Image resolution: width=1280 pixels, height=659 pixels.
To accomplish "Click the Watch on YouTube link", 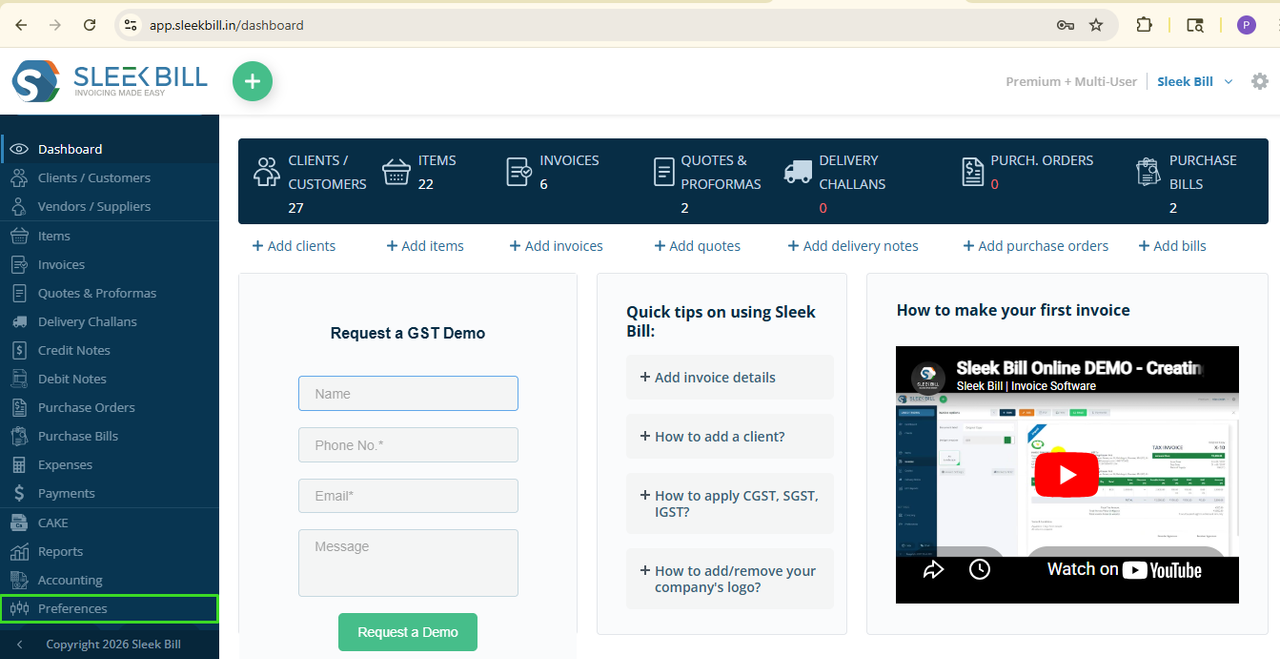I will pyautogui.click(x=1124, y=570).
